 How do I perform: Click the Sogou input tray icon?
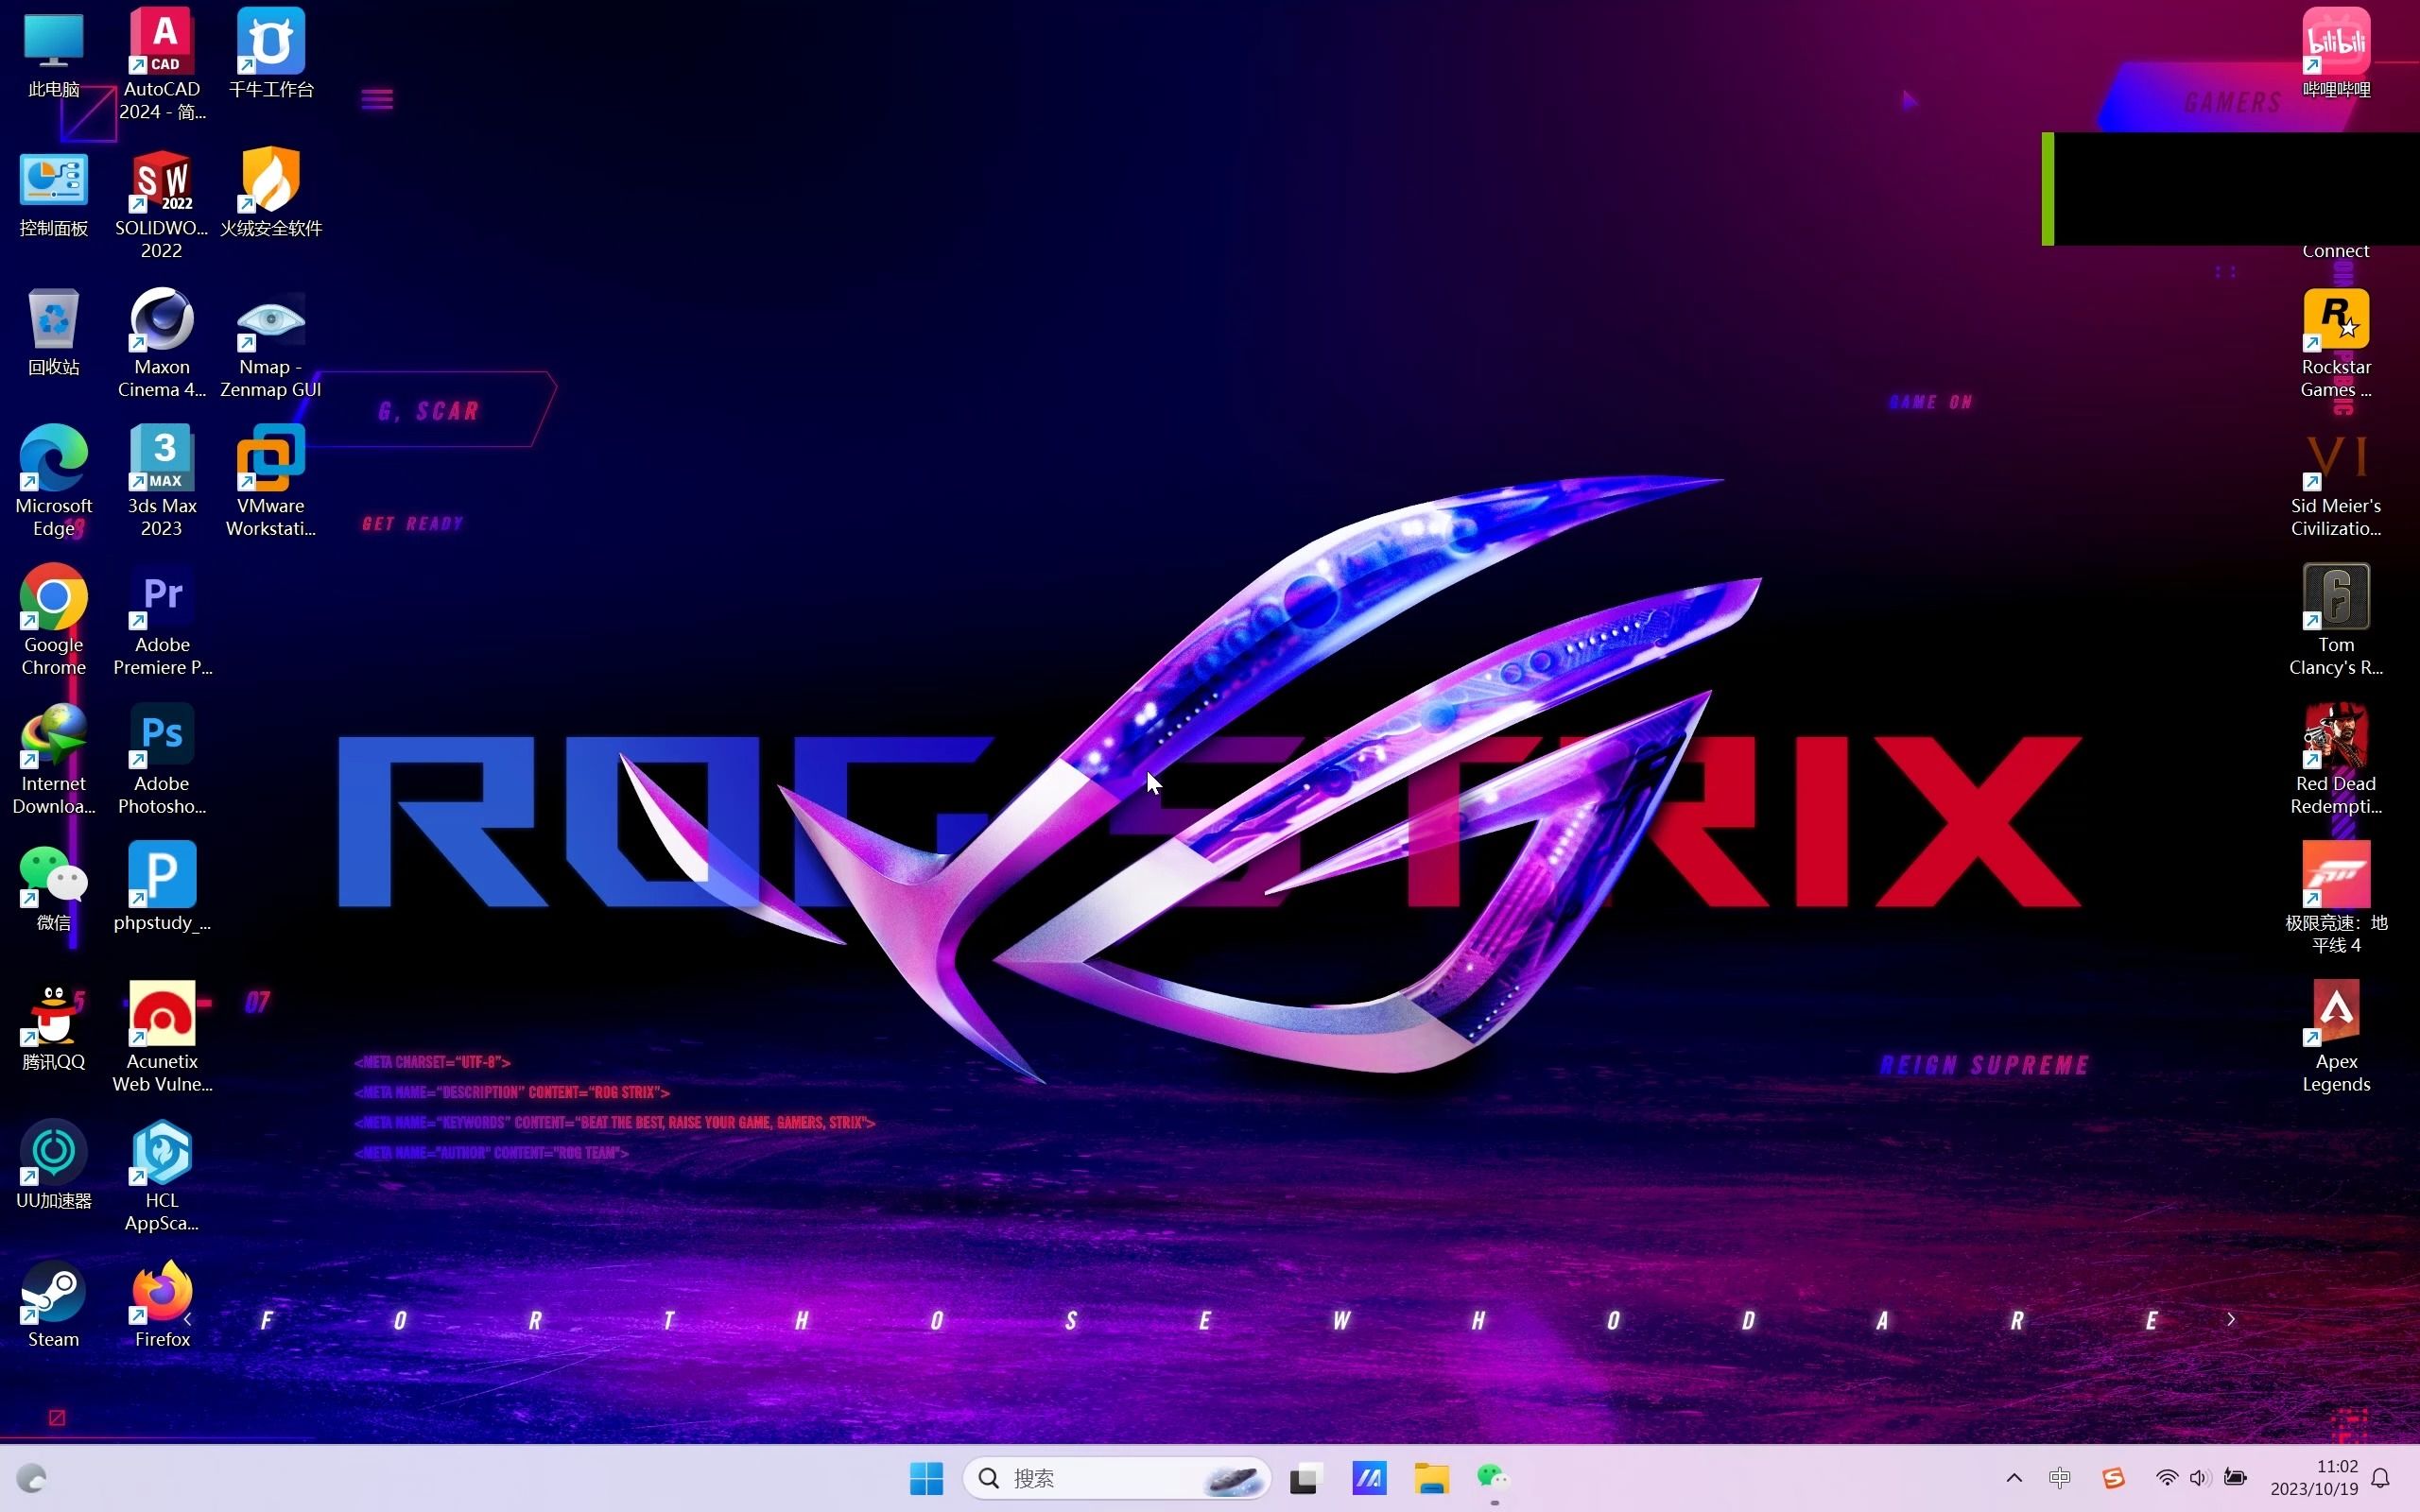[x=2113, y=1478]
